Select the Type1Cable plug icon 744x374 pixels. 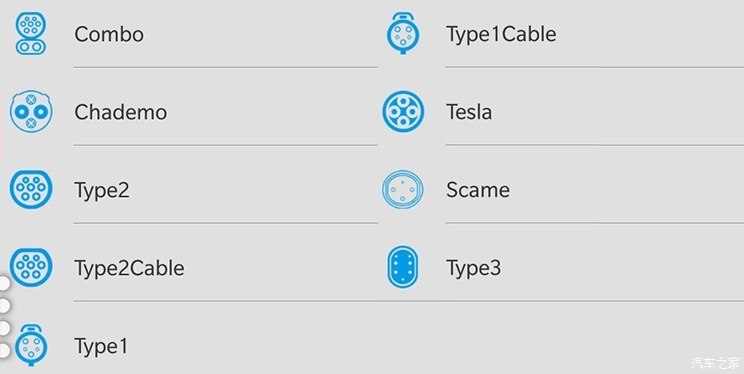pos(403,33)
